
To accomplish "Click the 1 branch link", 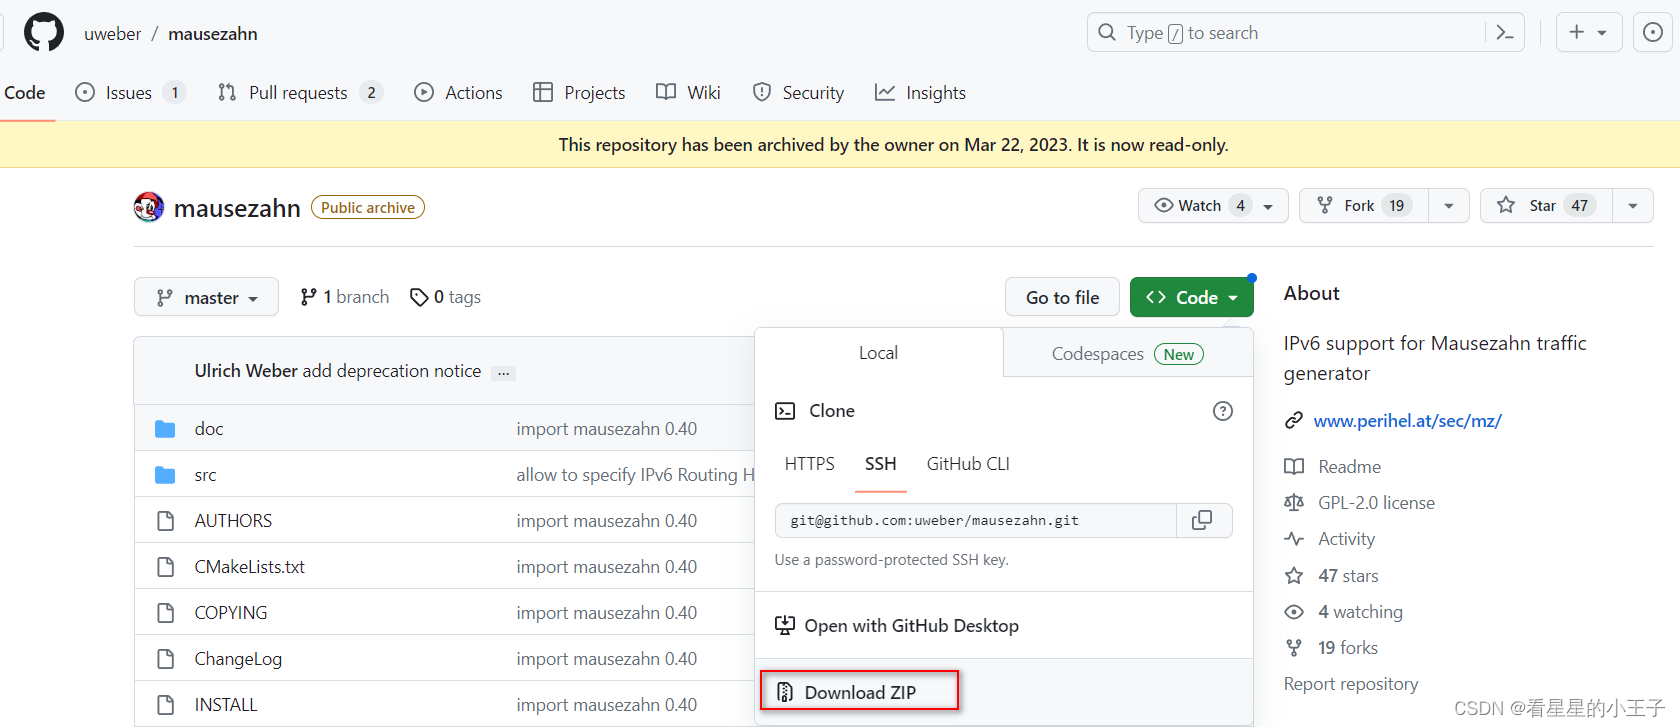I will 345,297.
